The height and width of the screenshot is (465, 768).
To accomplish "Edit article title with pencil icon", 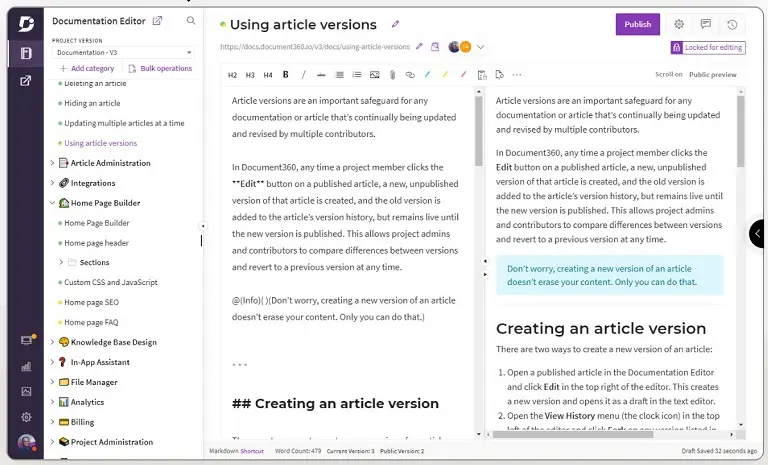I will coord(396,24).
